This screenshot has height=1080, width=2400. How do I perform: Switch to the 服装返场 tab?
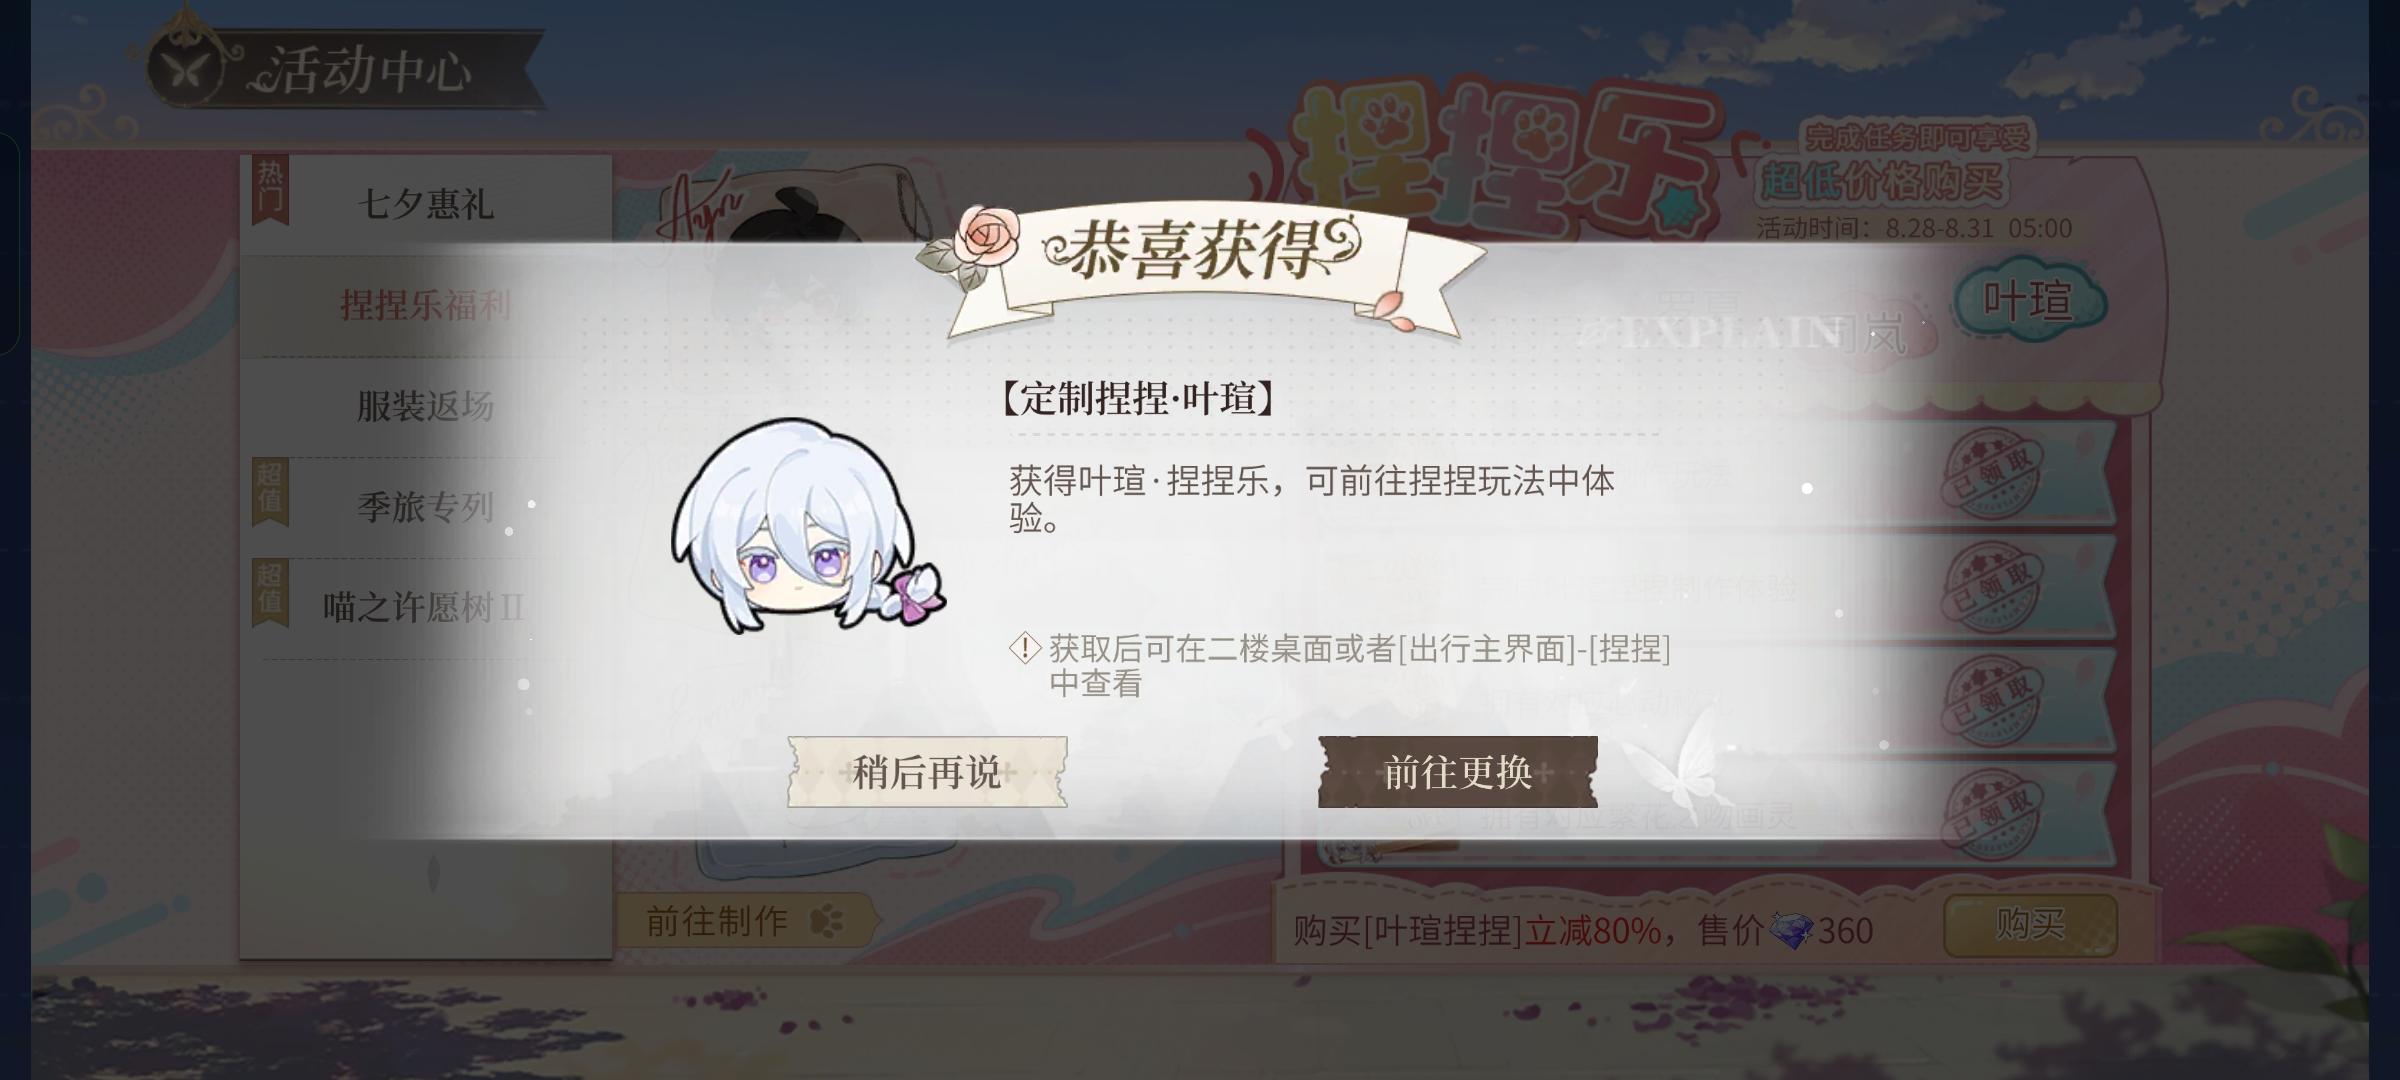coord(426,406)
